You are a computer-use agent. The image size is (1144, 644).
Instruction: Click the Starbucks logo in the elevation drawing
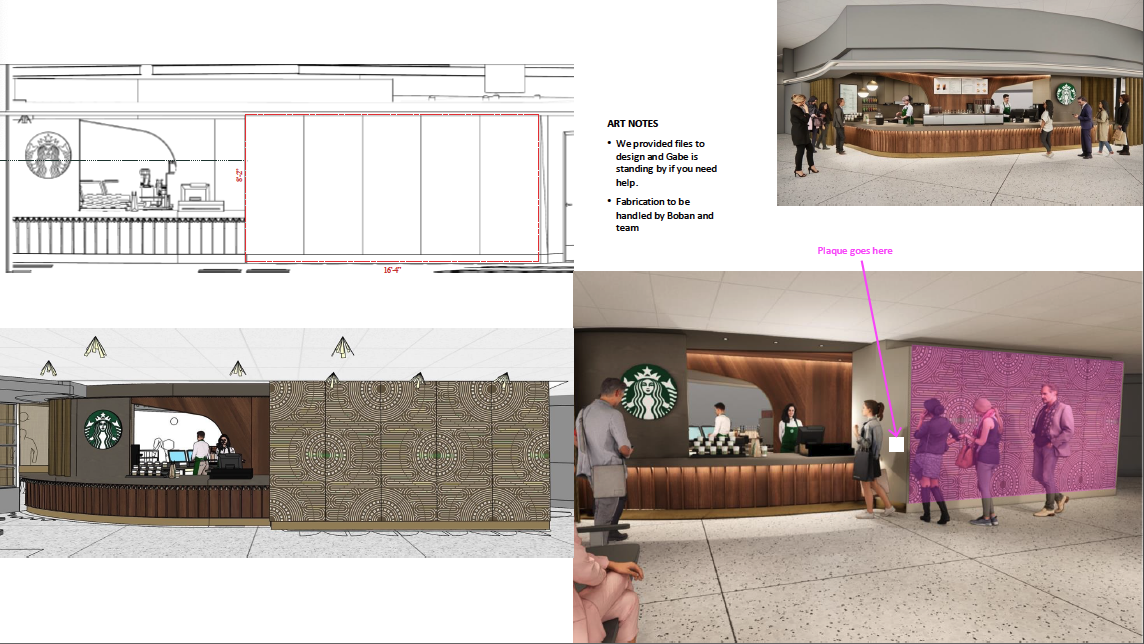[x=48, y=155]
